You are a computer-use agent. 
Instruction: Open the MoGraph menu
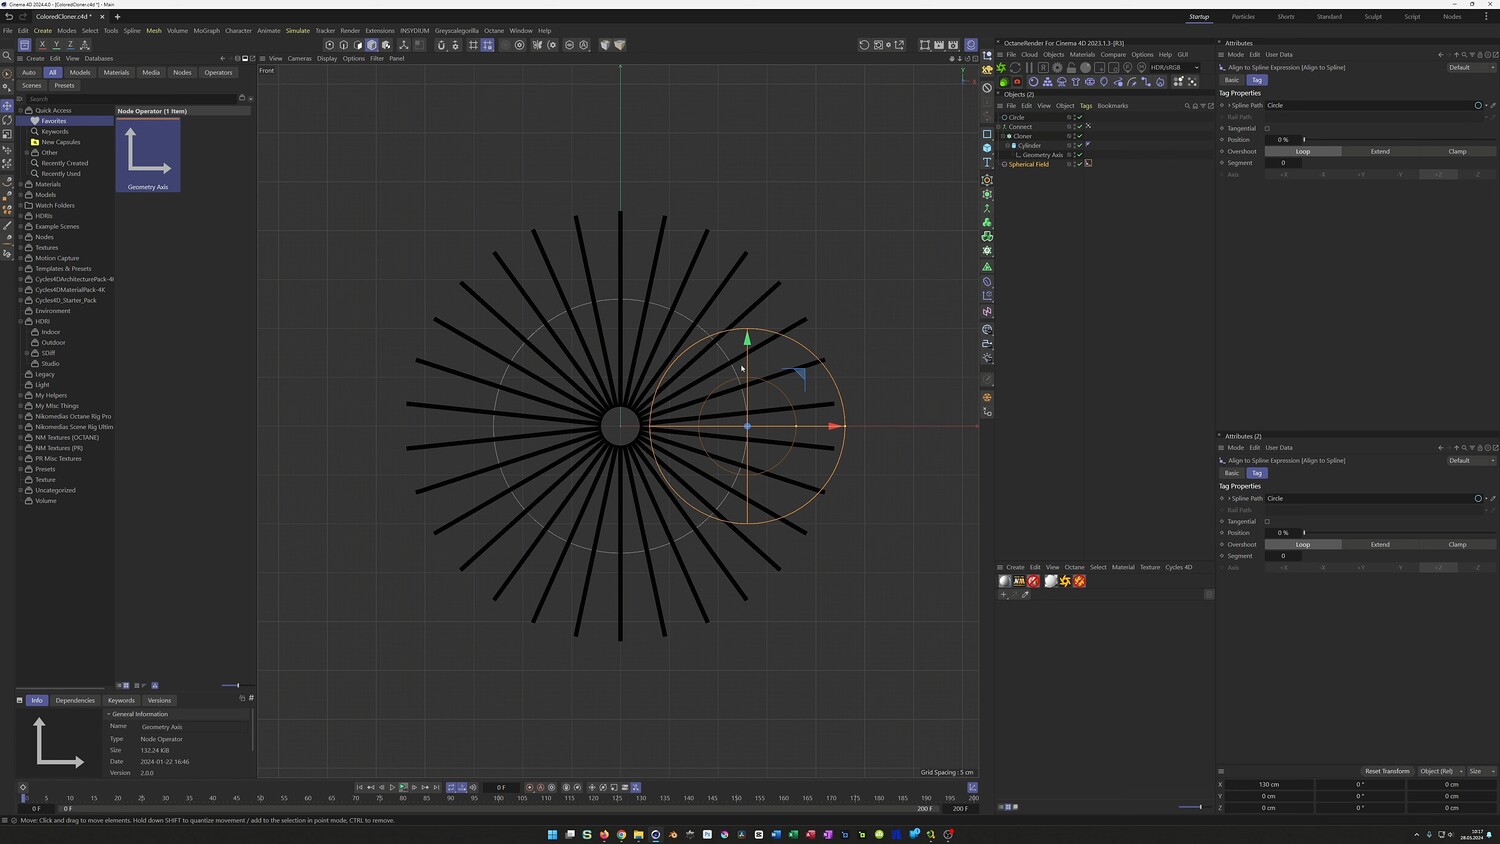point(206,31)
